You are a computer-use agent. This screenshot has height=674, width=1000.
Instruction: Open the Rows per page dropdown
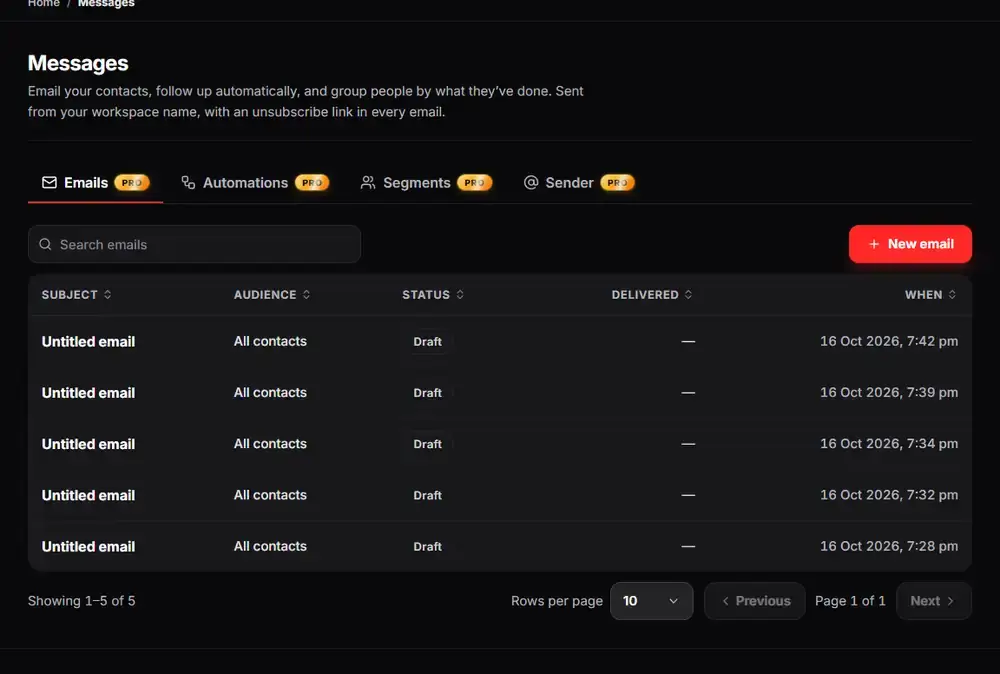pos(651,601)
